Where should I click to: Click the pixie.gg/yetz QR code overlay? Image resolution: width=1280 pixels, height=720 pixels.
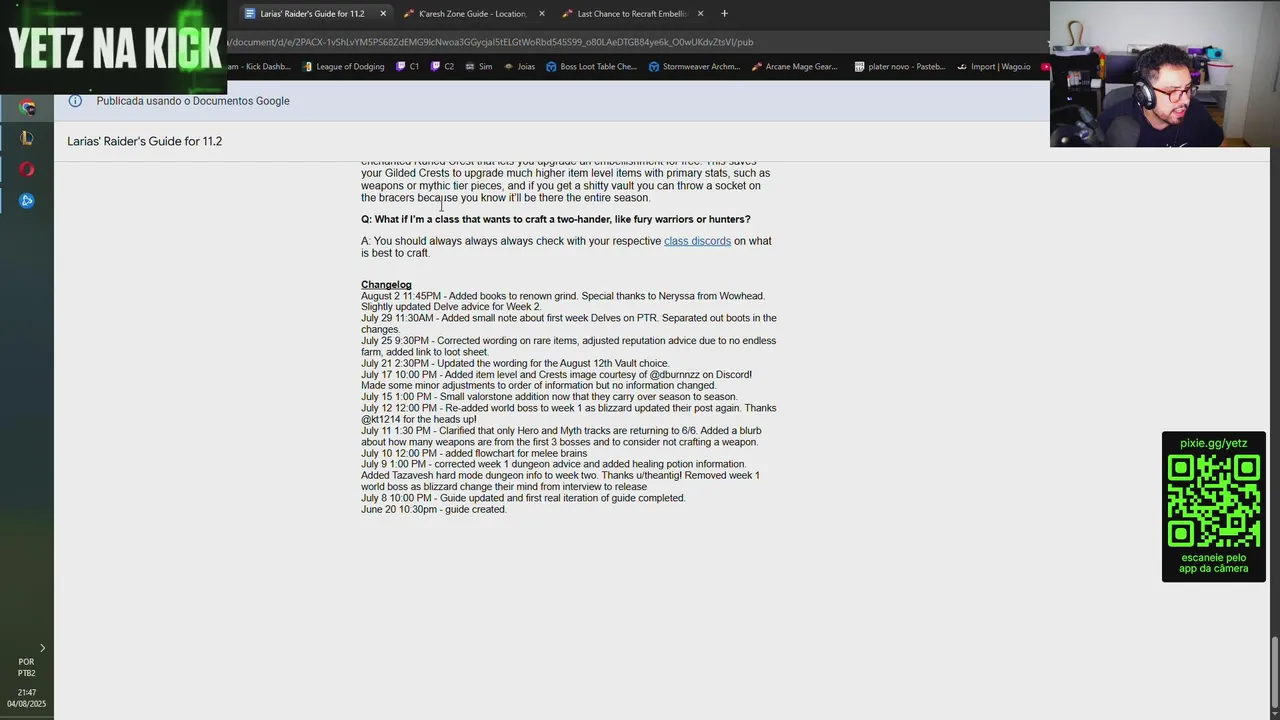(x=1213, y=506)
